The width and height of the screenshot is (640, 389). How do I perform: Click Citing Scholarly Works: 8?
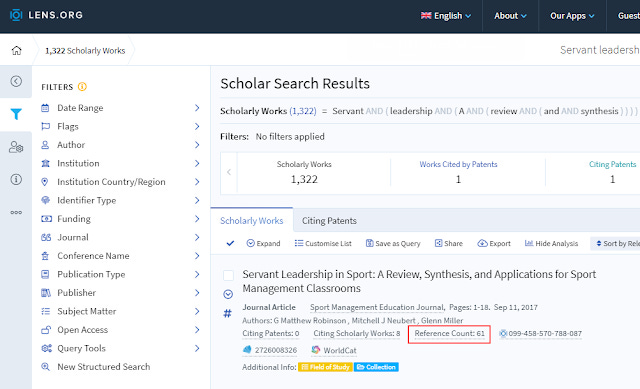click(x=357, y=333)
